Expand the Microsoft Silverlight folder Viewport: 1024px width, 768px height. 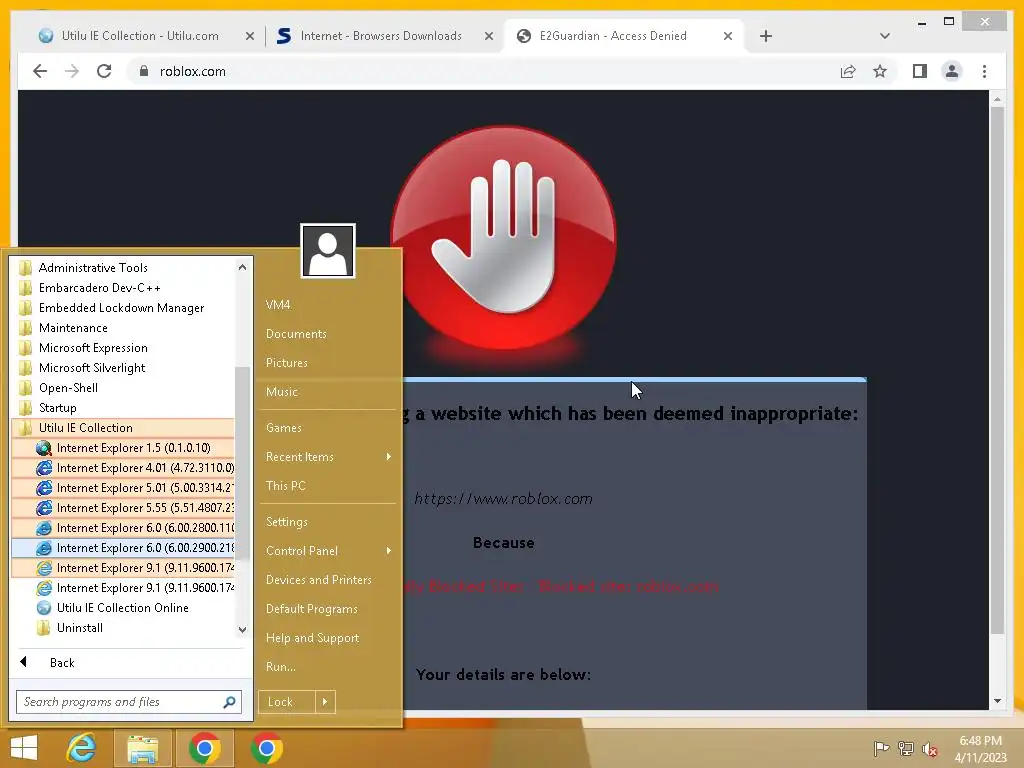click(x=123, y=368)
